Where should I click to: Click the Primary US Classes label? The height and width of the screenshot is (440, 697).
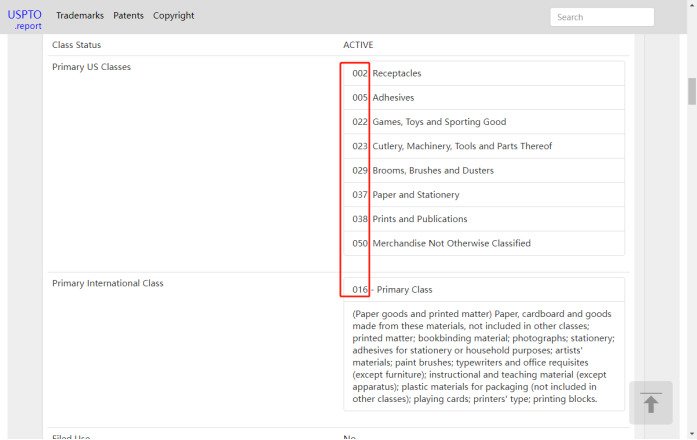[x=92, y=67]
